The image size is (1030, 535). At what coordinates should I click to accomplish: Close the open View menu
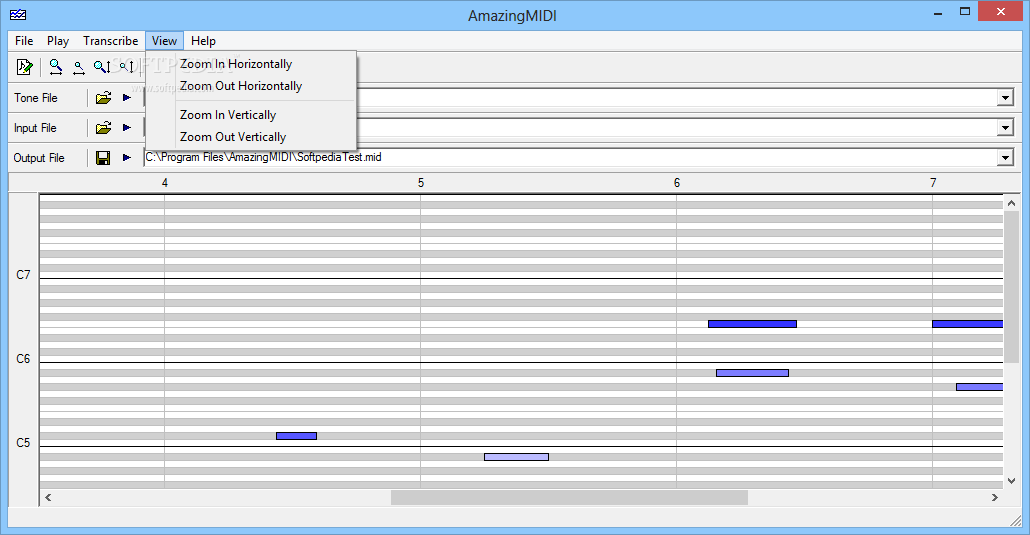pos(164,41)
